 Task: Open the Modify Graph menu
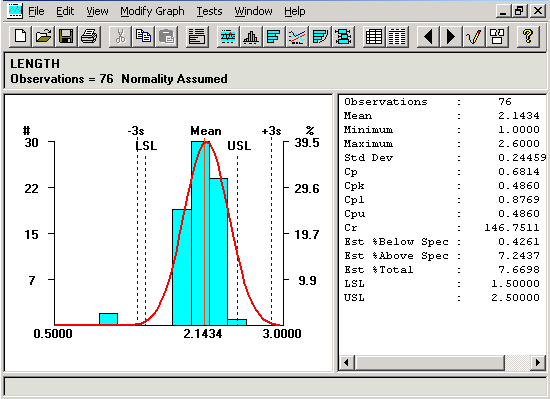(152, 11)
